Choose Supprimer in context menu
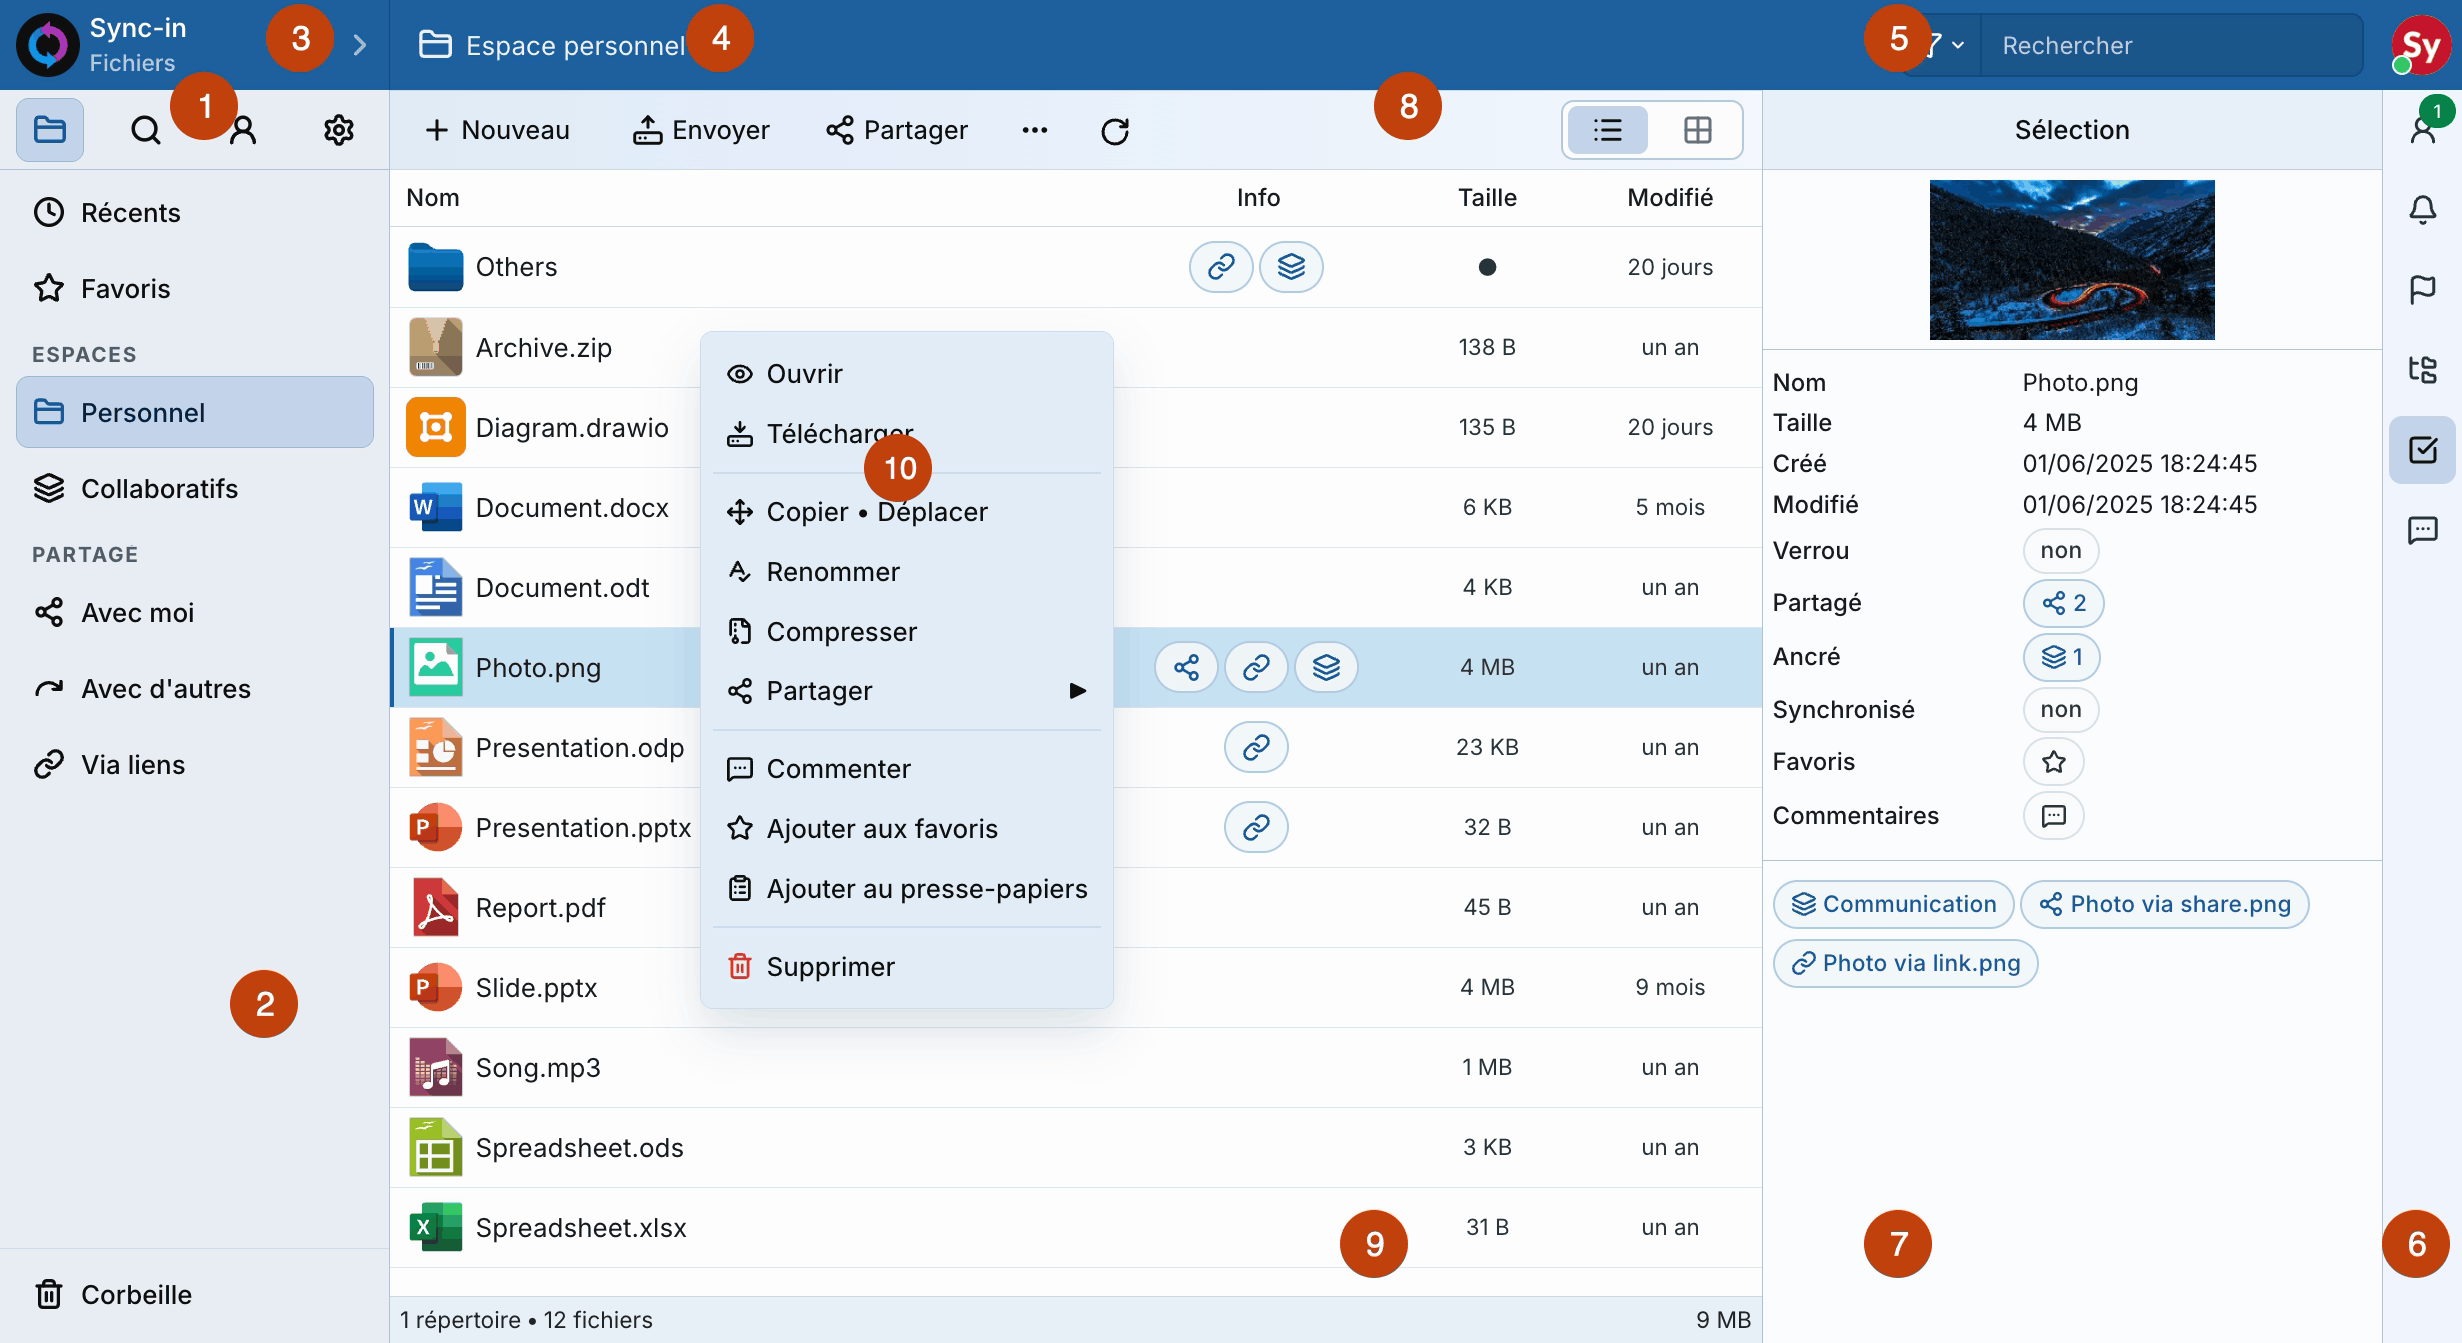Image resolution: width=2462 pixels, height=1343 pixels. point(907,967)
